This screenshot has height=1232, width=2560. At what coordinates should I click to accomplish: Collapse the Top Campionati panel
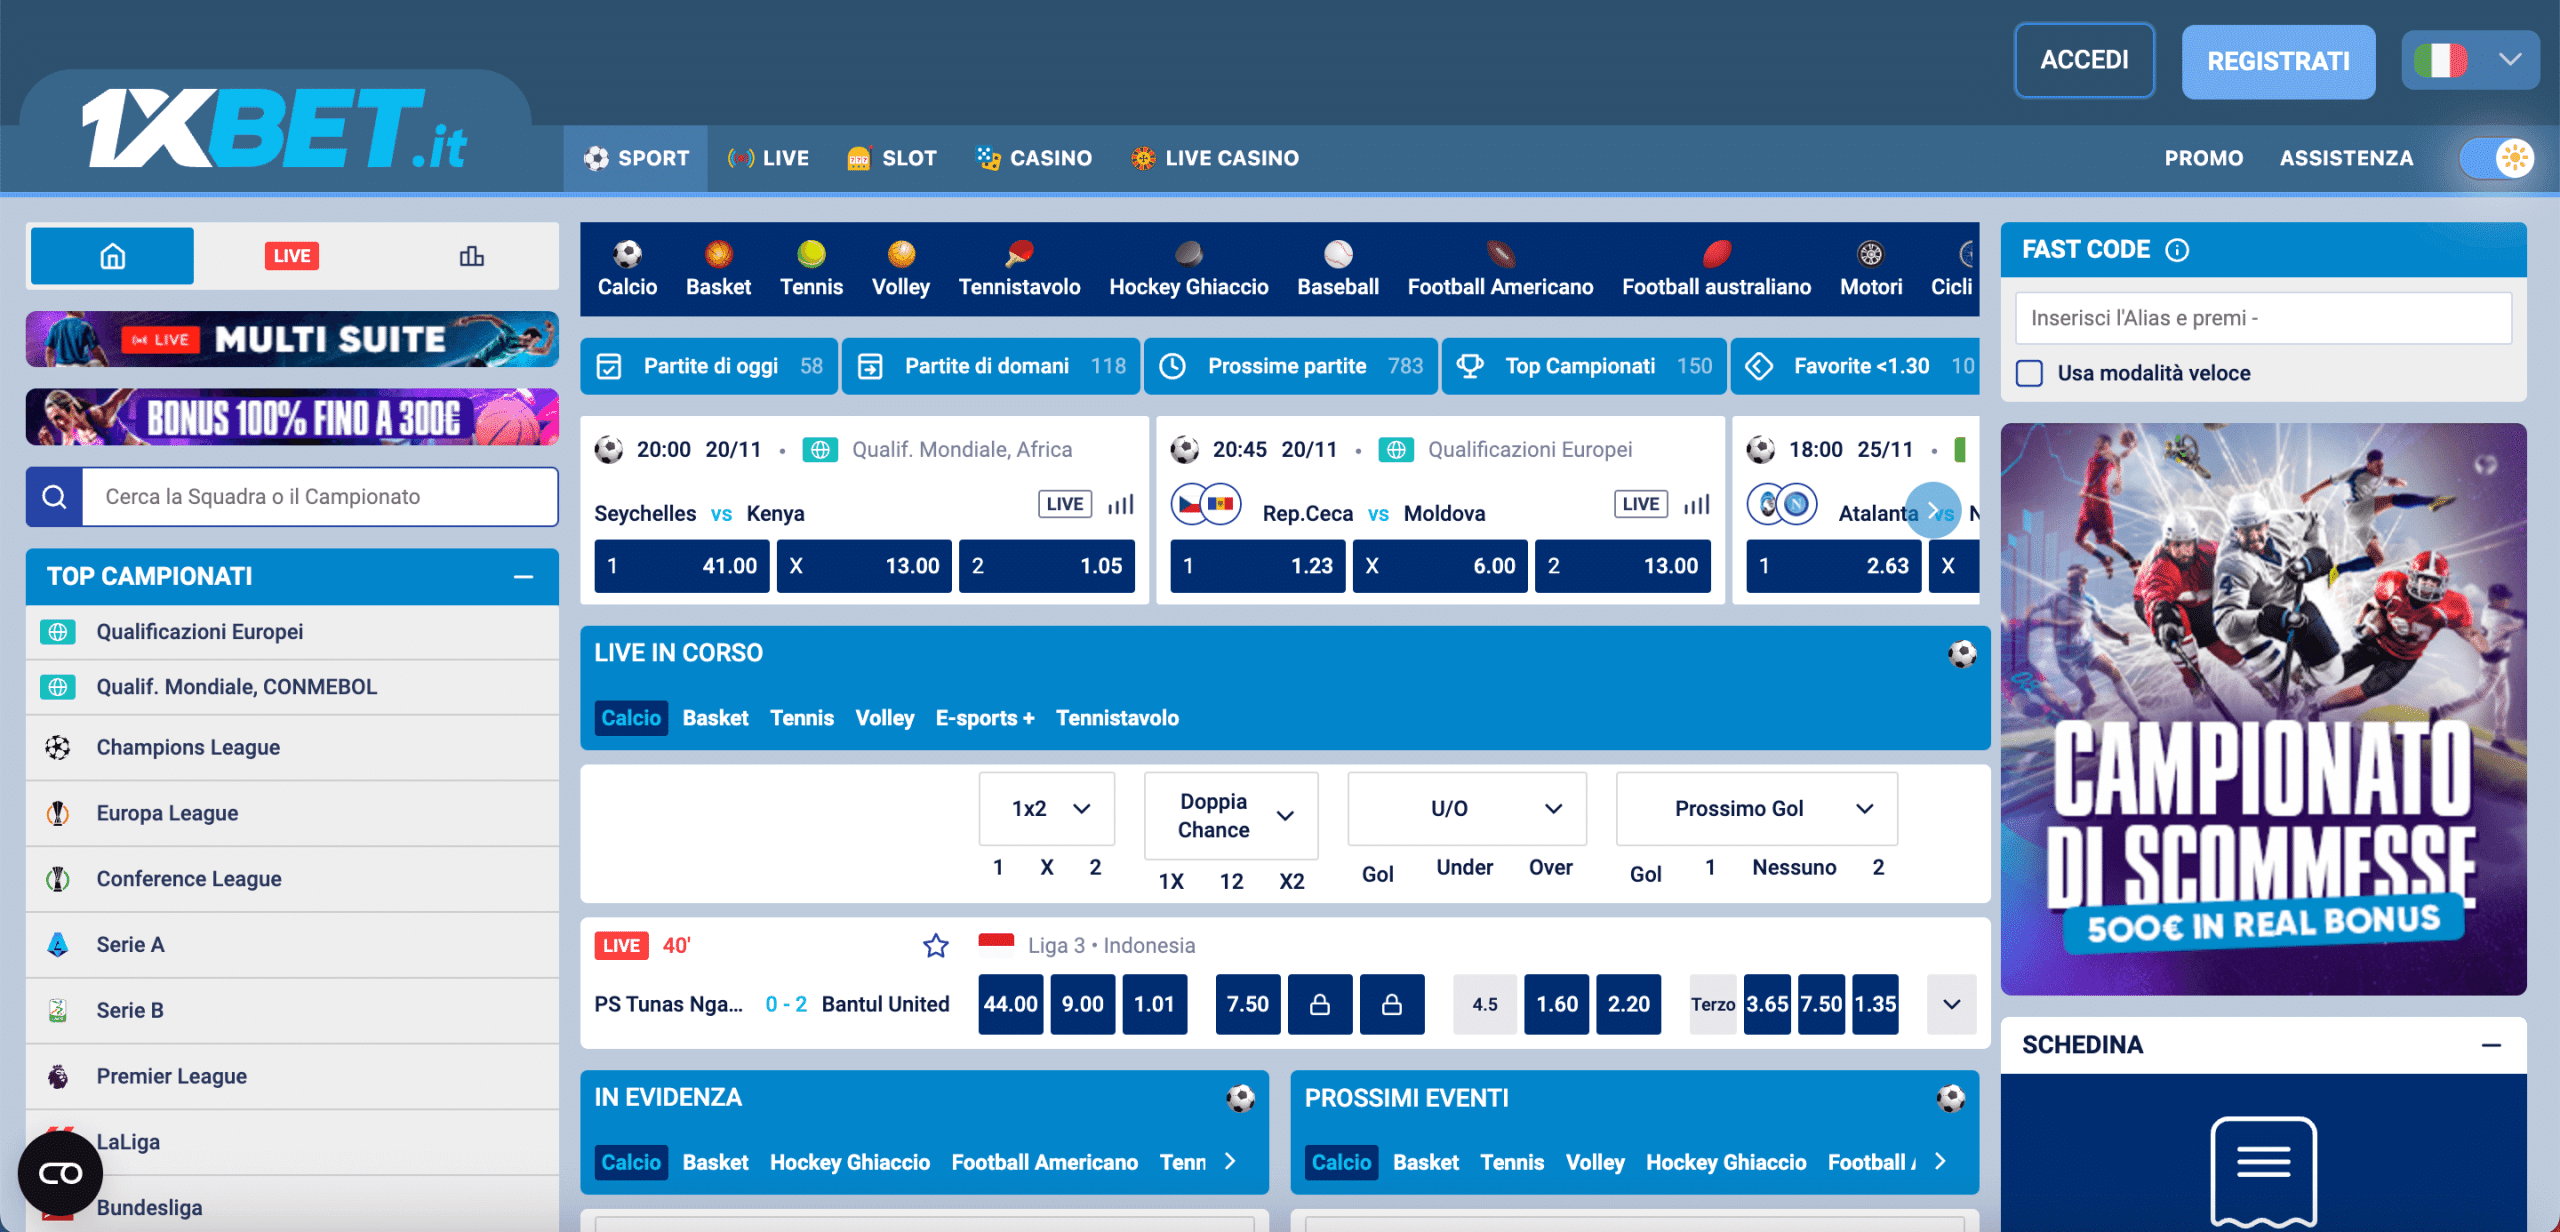pos(523,577)
